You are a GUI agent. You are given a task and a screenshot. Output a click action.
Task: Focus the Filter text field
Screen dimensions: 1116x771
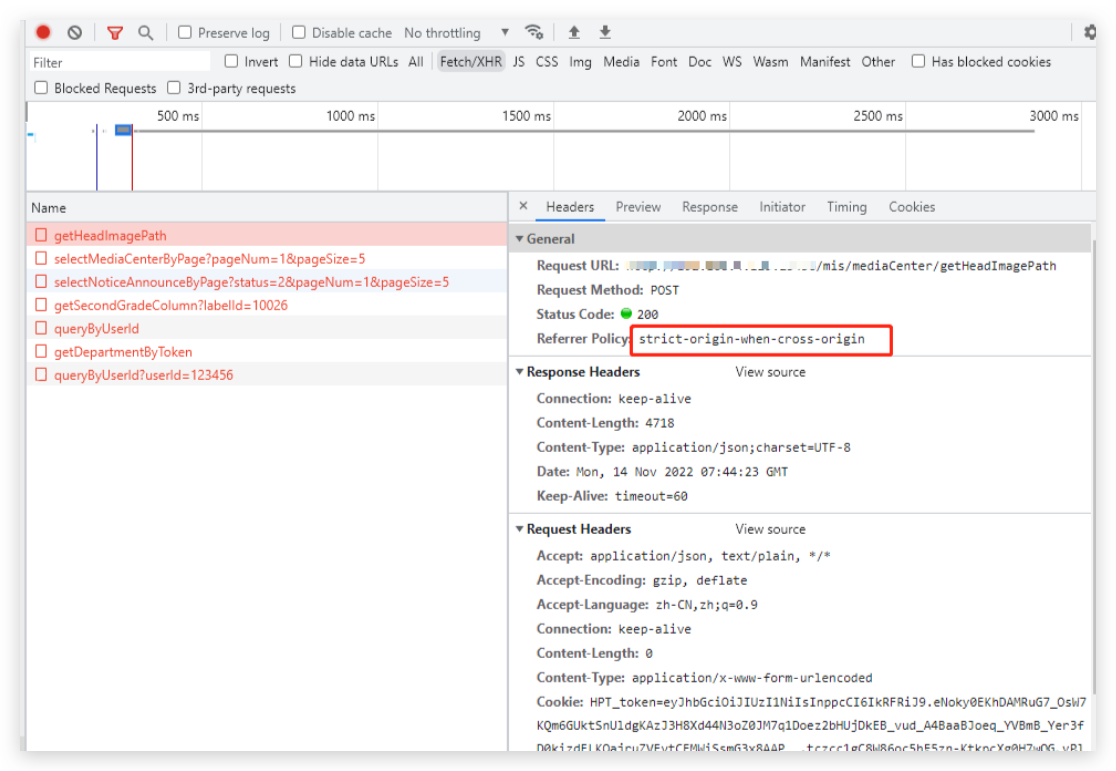tap(120, 62)
